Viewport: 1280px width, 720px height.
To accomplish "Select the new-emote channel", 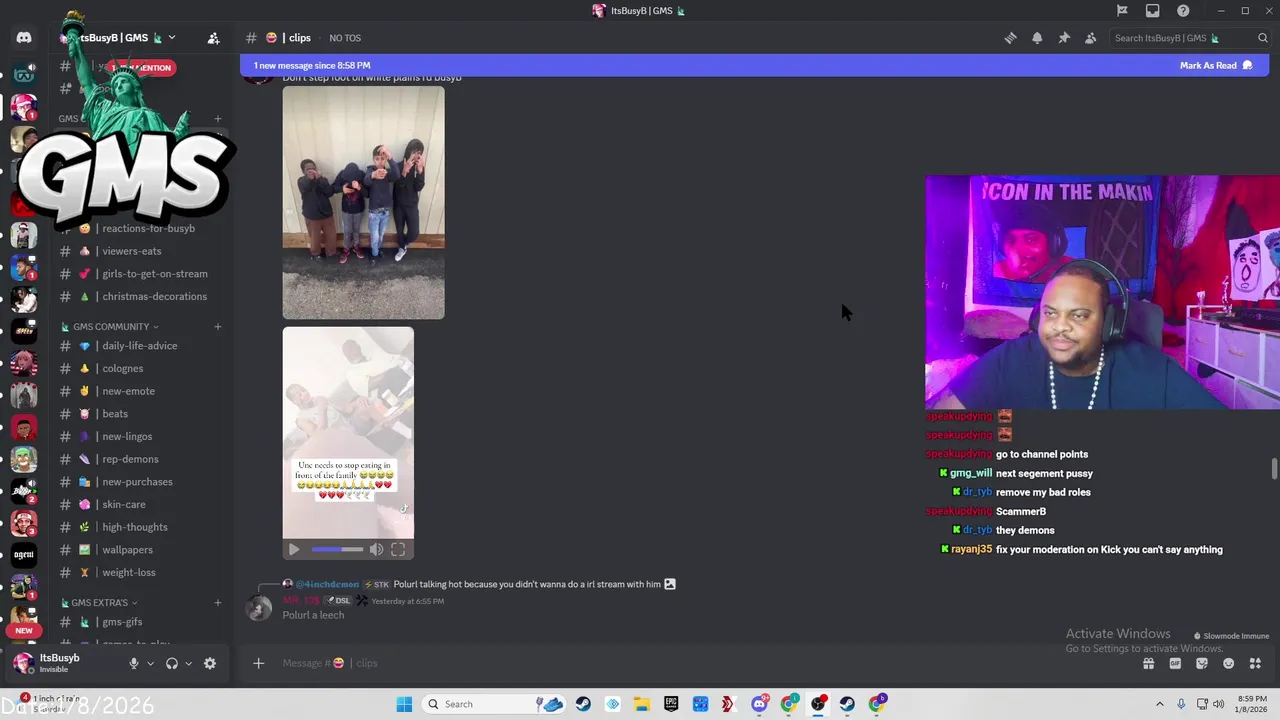I will 140,391.
